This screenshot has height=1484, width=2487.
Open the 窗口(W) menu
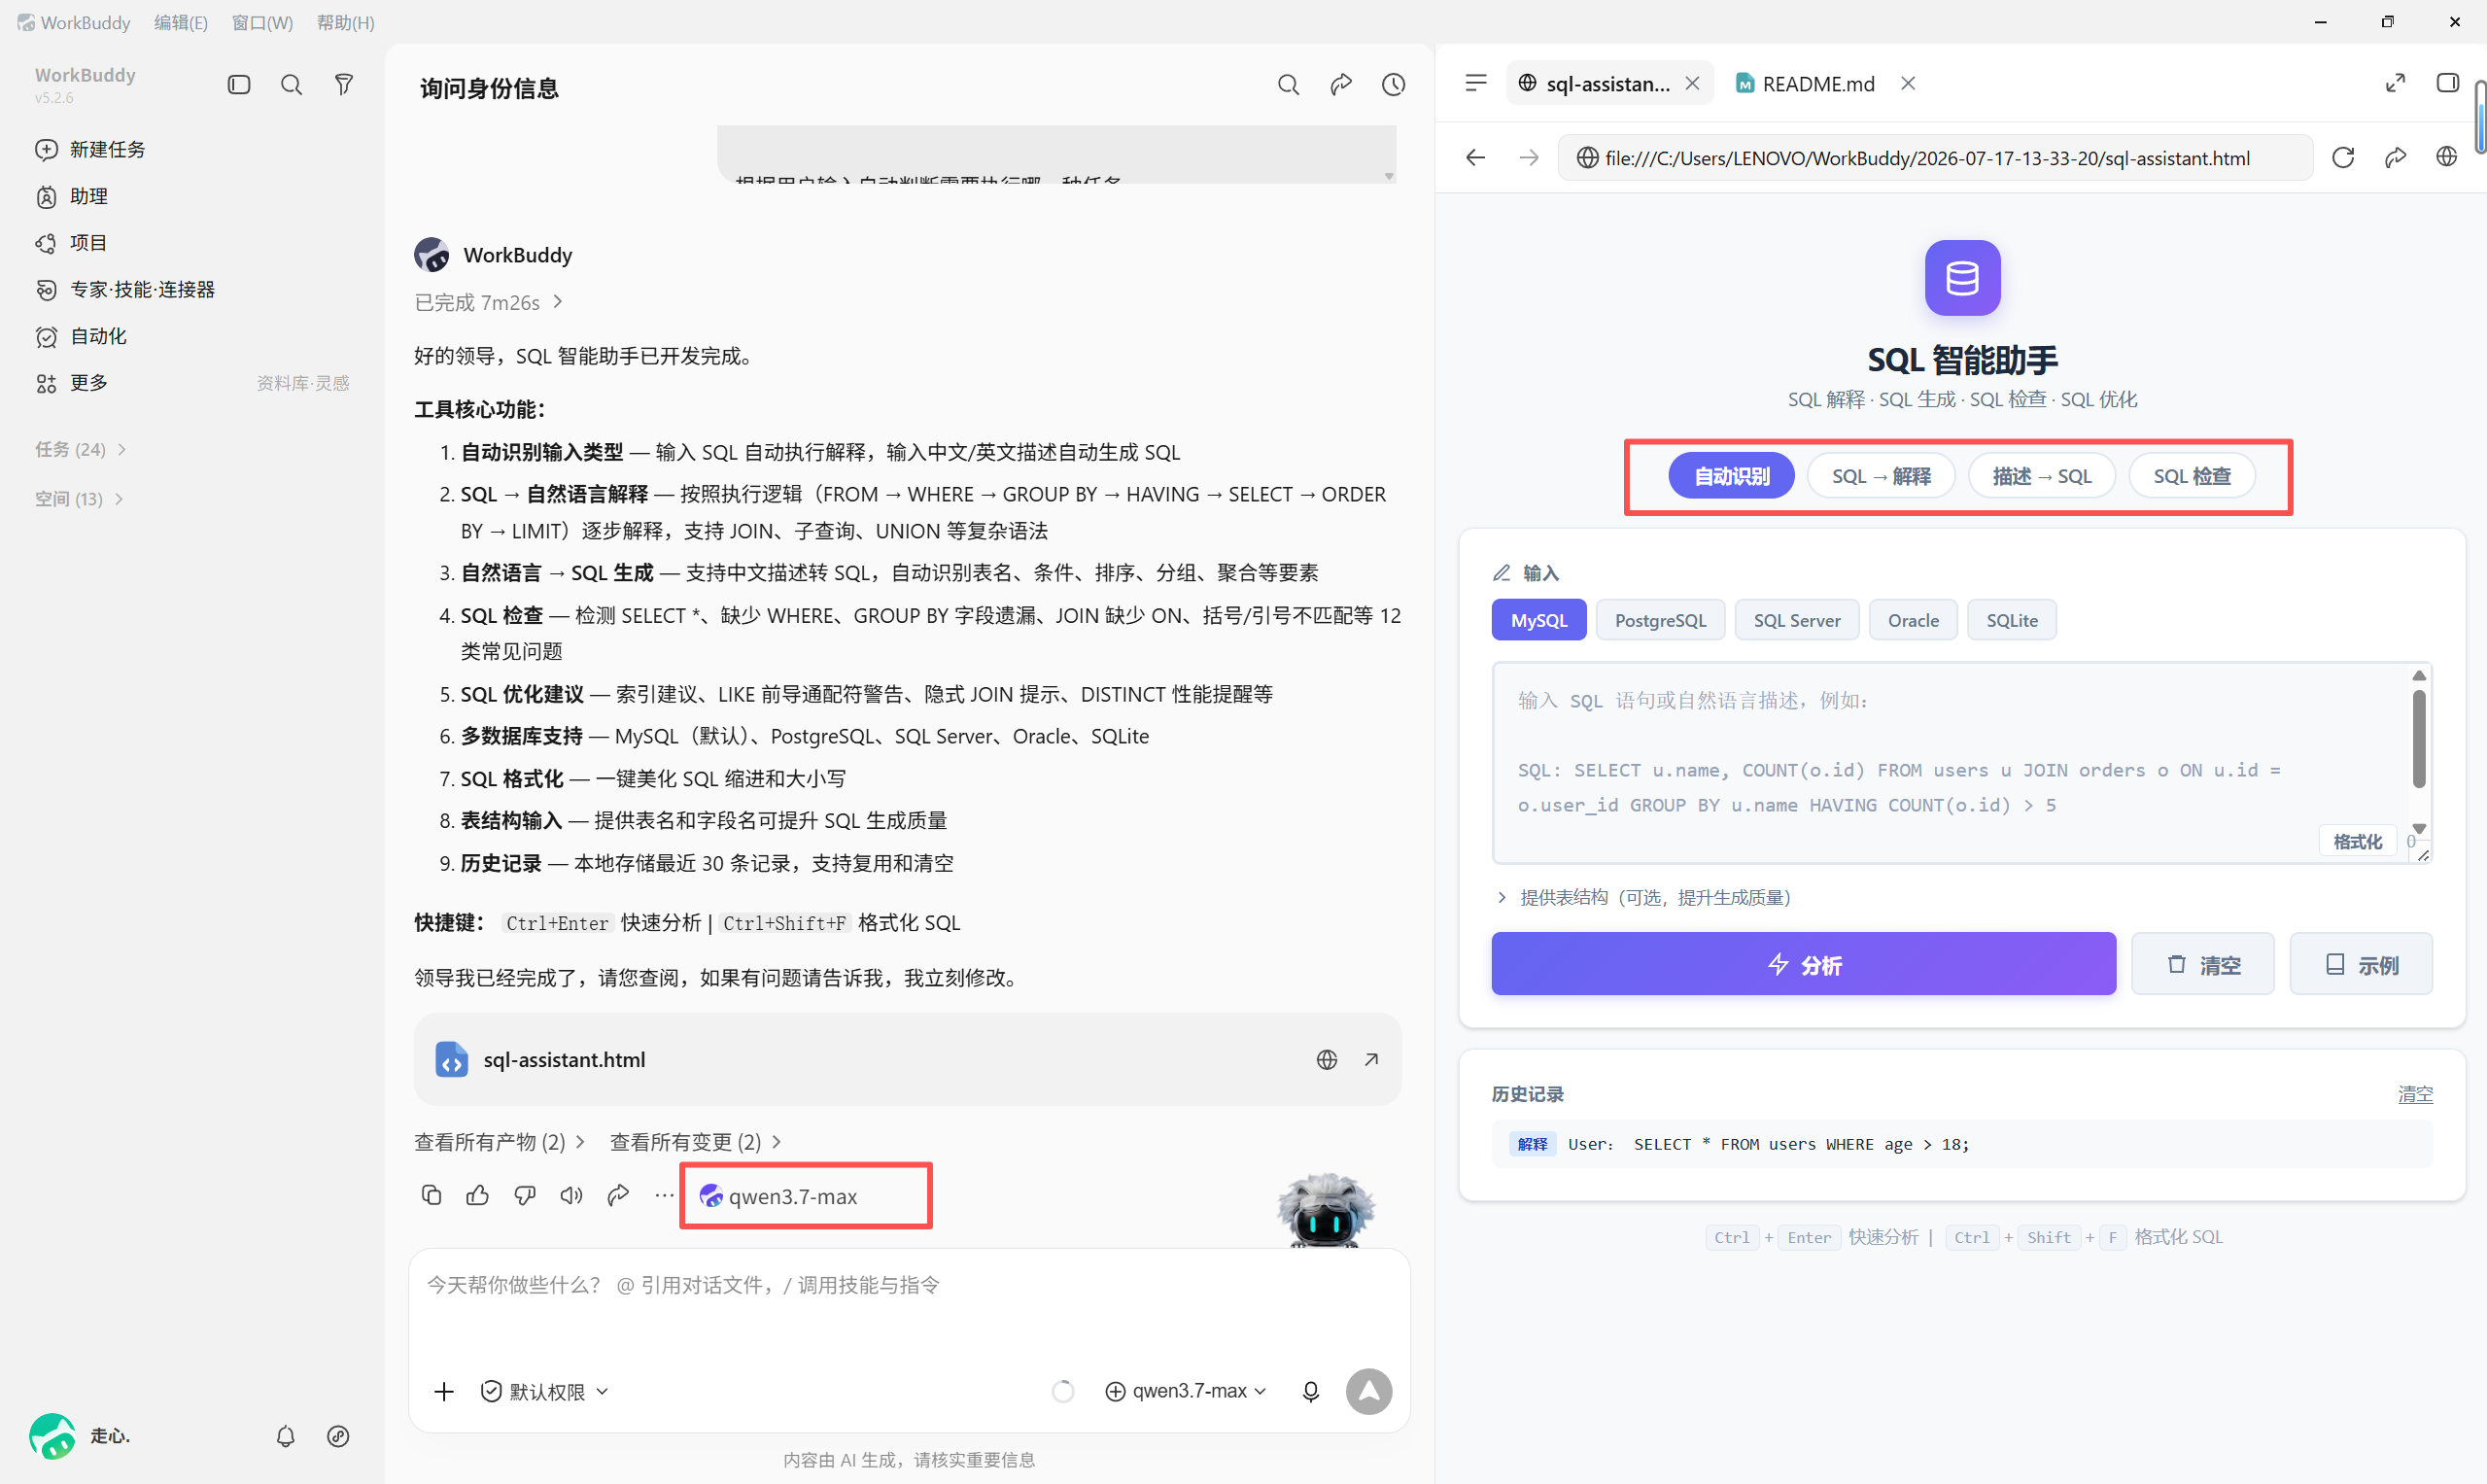262,22
